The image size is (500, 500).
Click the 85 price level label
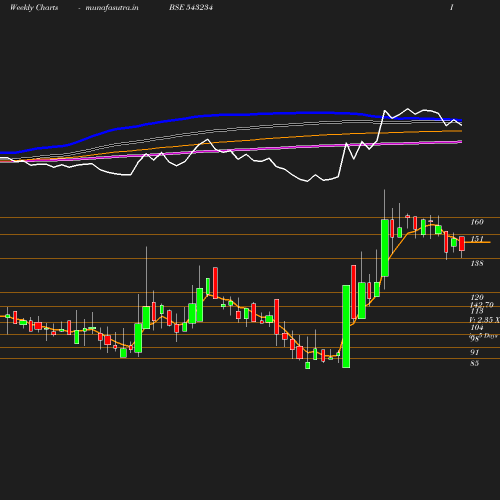point(475,363)
